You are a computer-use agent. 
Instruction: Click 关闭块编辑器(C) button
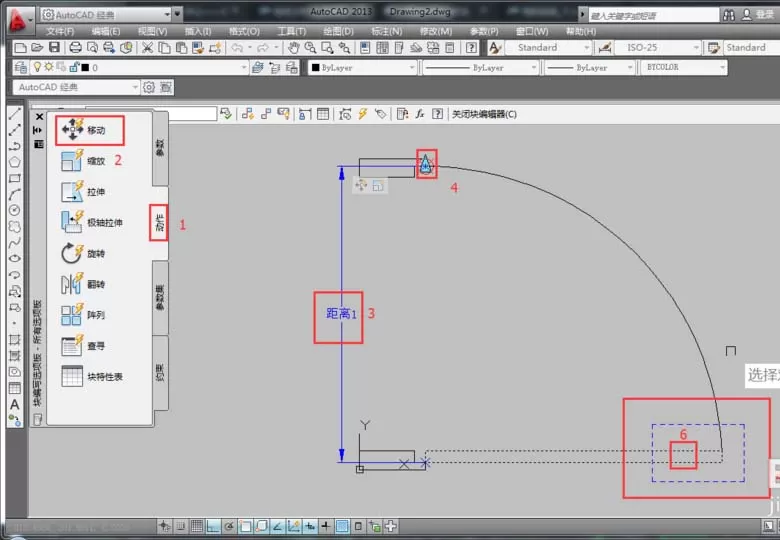point(484,114)
